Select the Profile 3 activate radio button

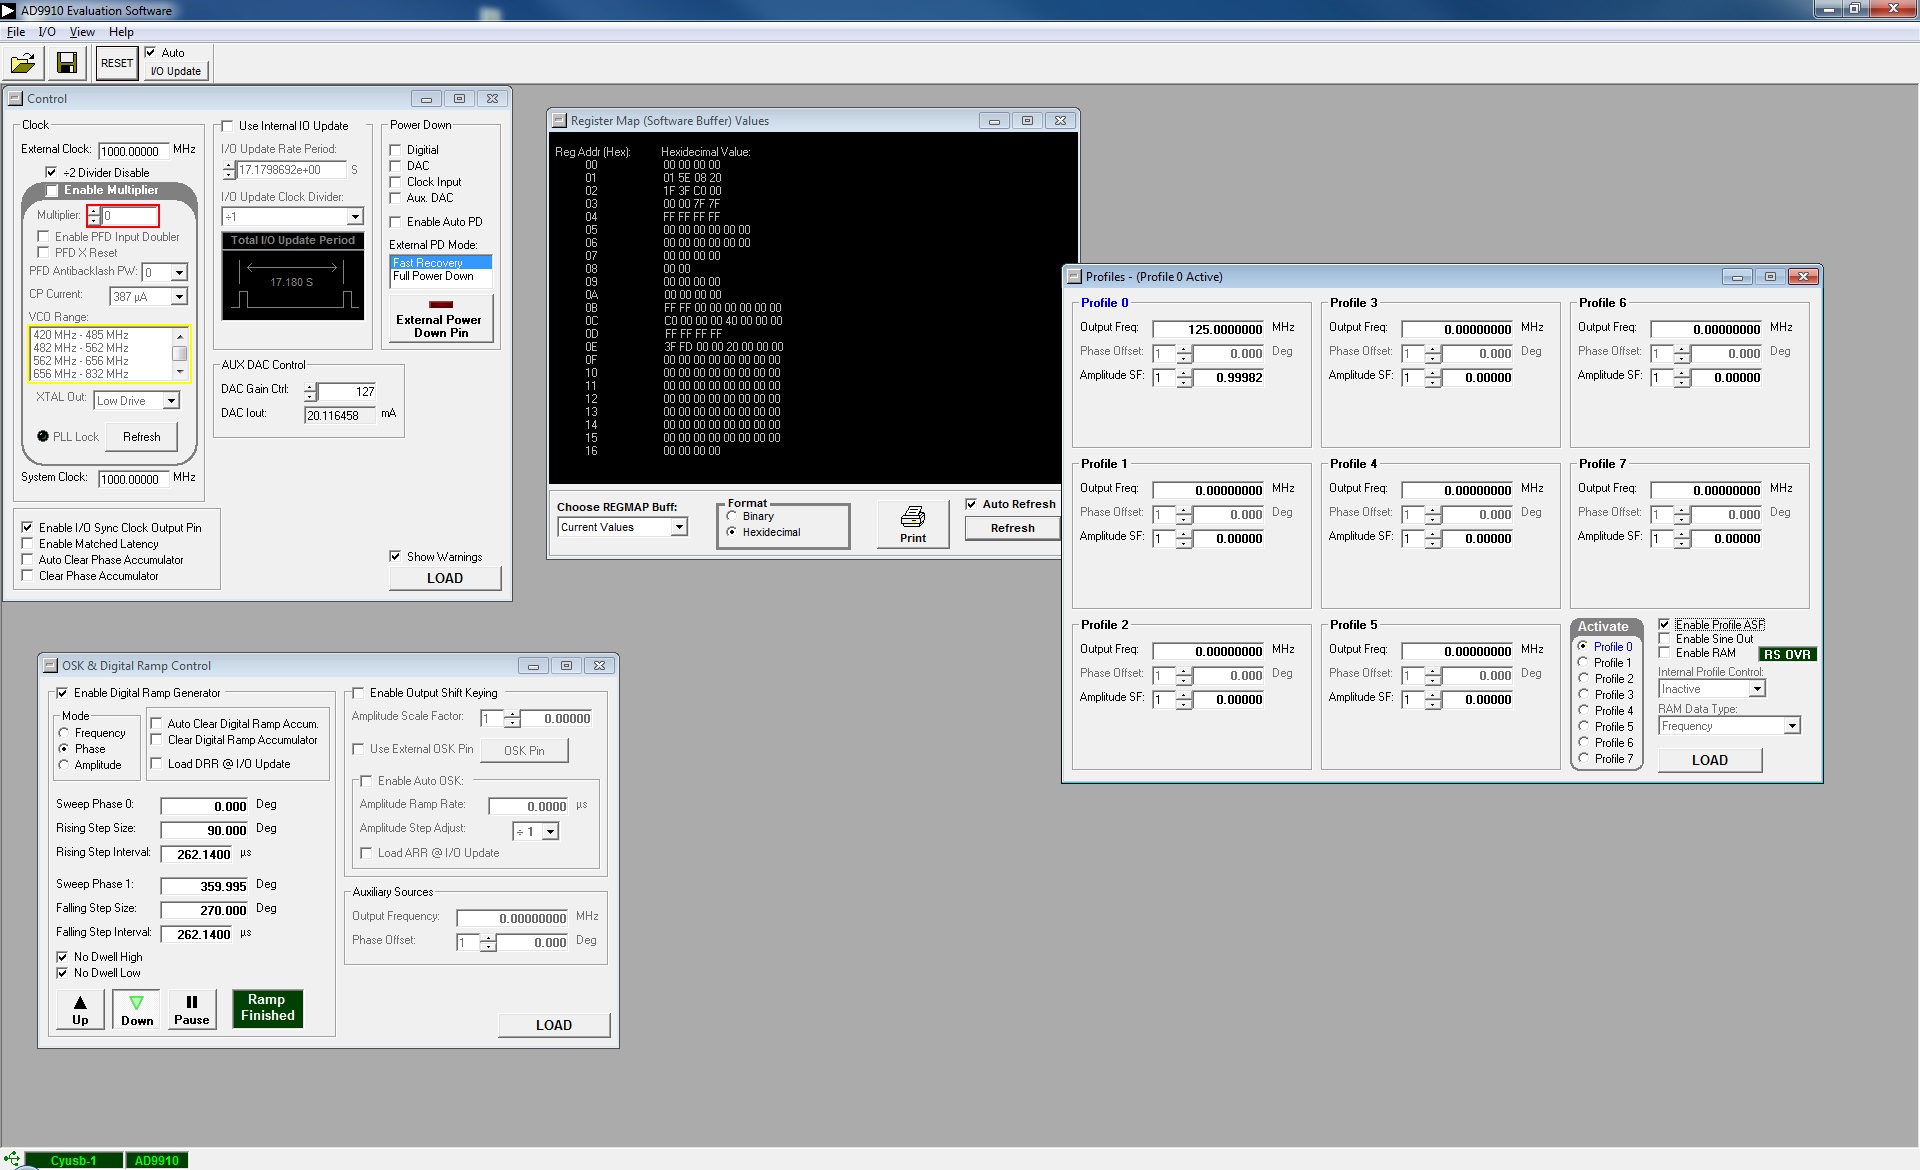point(1583,694)
